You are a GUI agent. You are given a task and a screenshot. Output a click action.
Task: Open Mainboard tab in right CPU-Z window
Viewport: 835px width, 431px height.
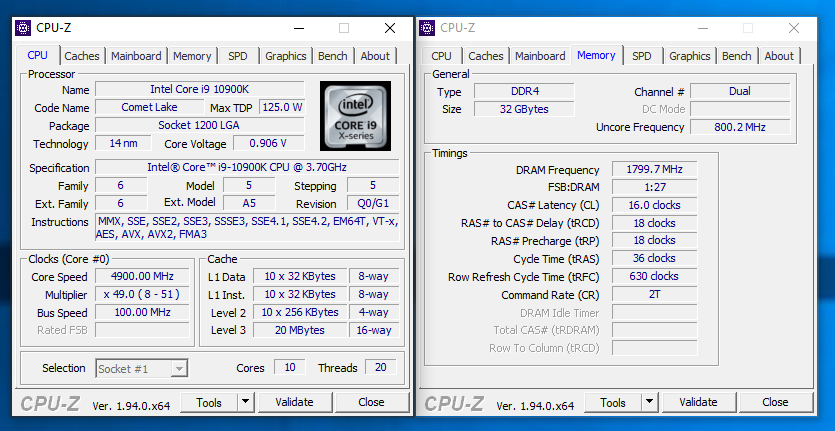click(x=540, y=56)
